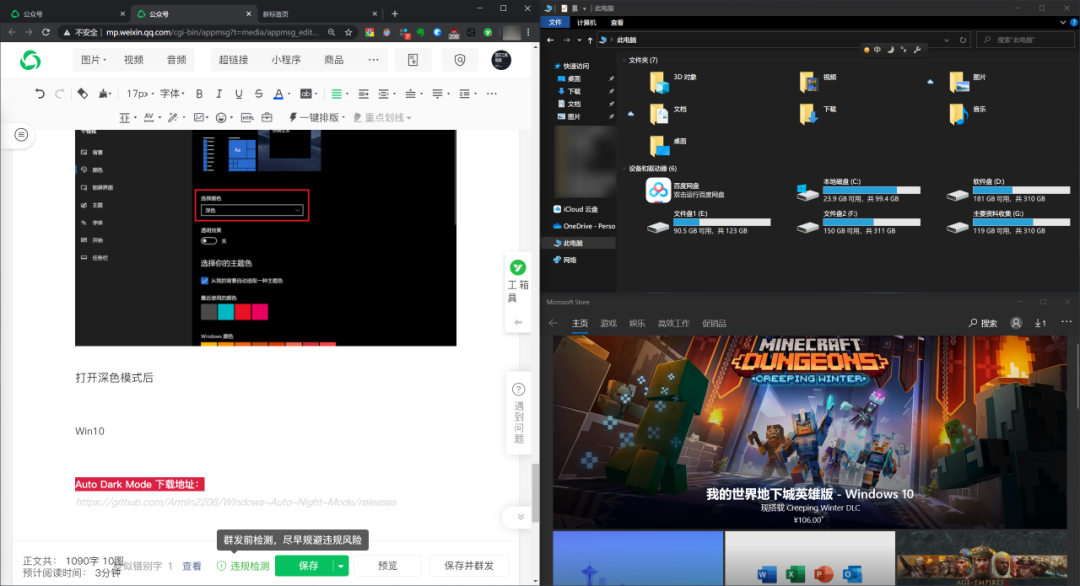The height and width of the screenshot is (586, 1080).
Task: Open the 一键排版 dropdown
Action: (x=317, y=118)
